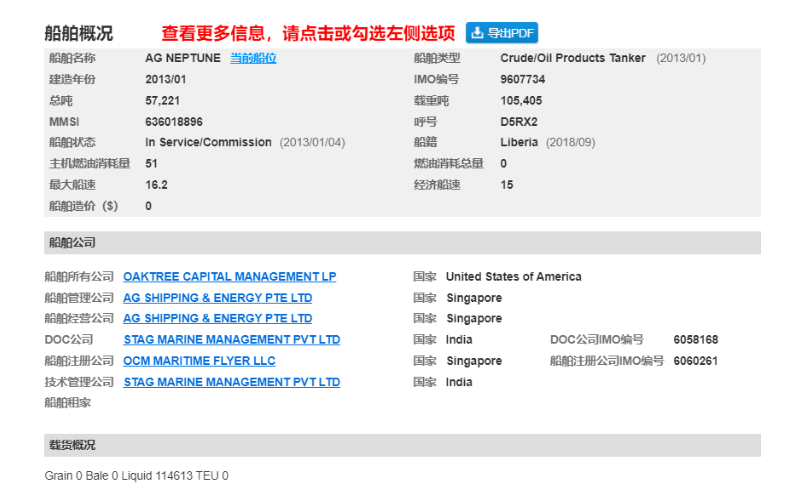
Task: Select status In Service/Commission text
Action: tap(208, 142)
